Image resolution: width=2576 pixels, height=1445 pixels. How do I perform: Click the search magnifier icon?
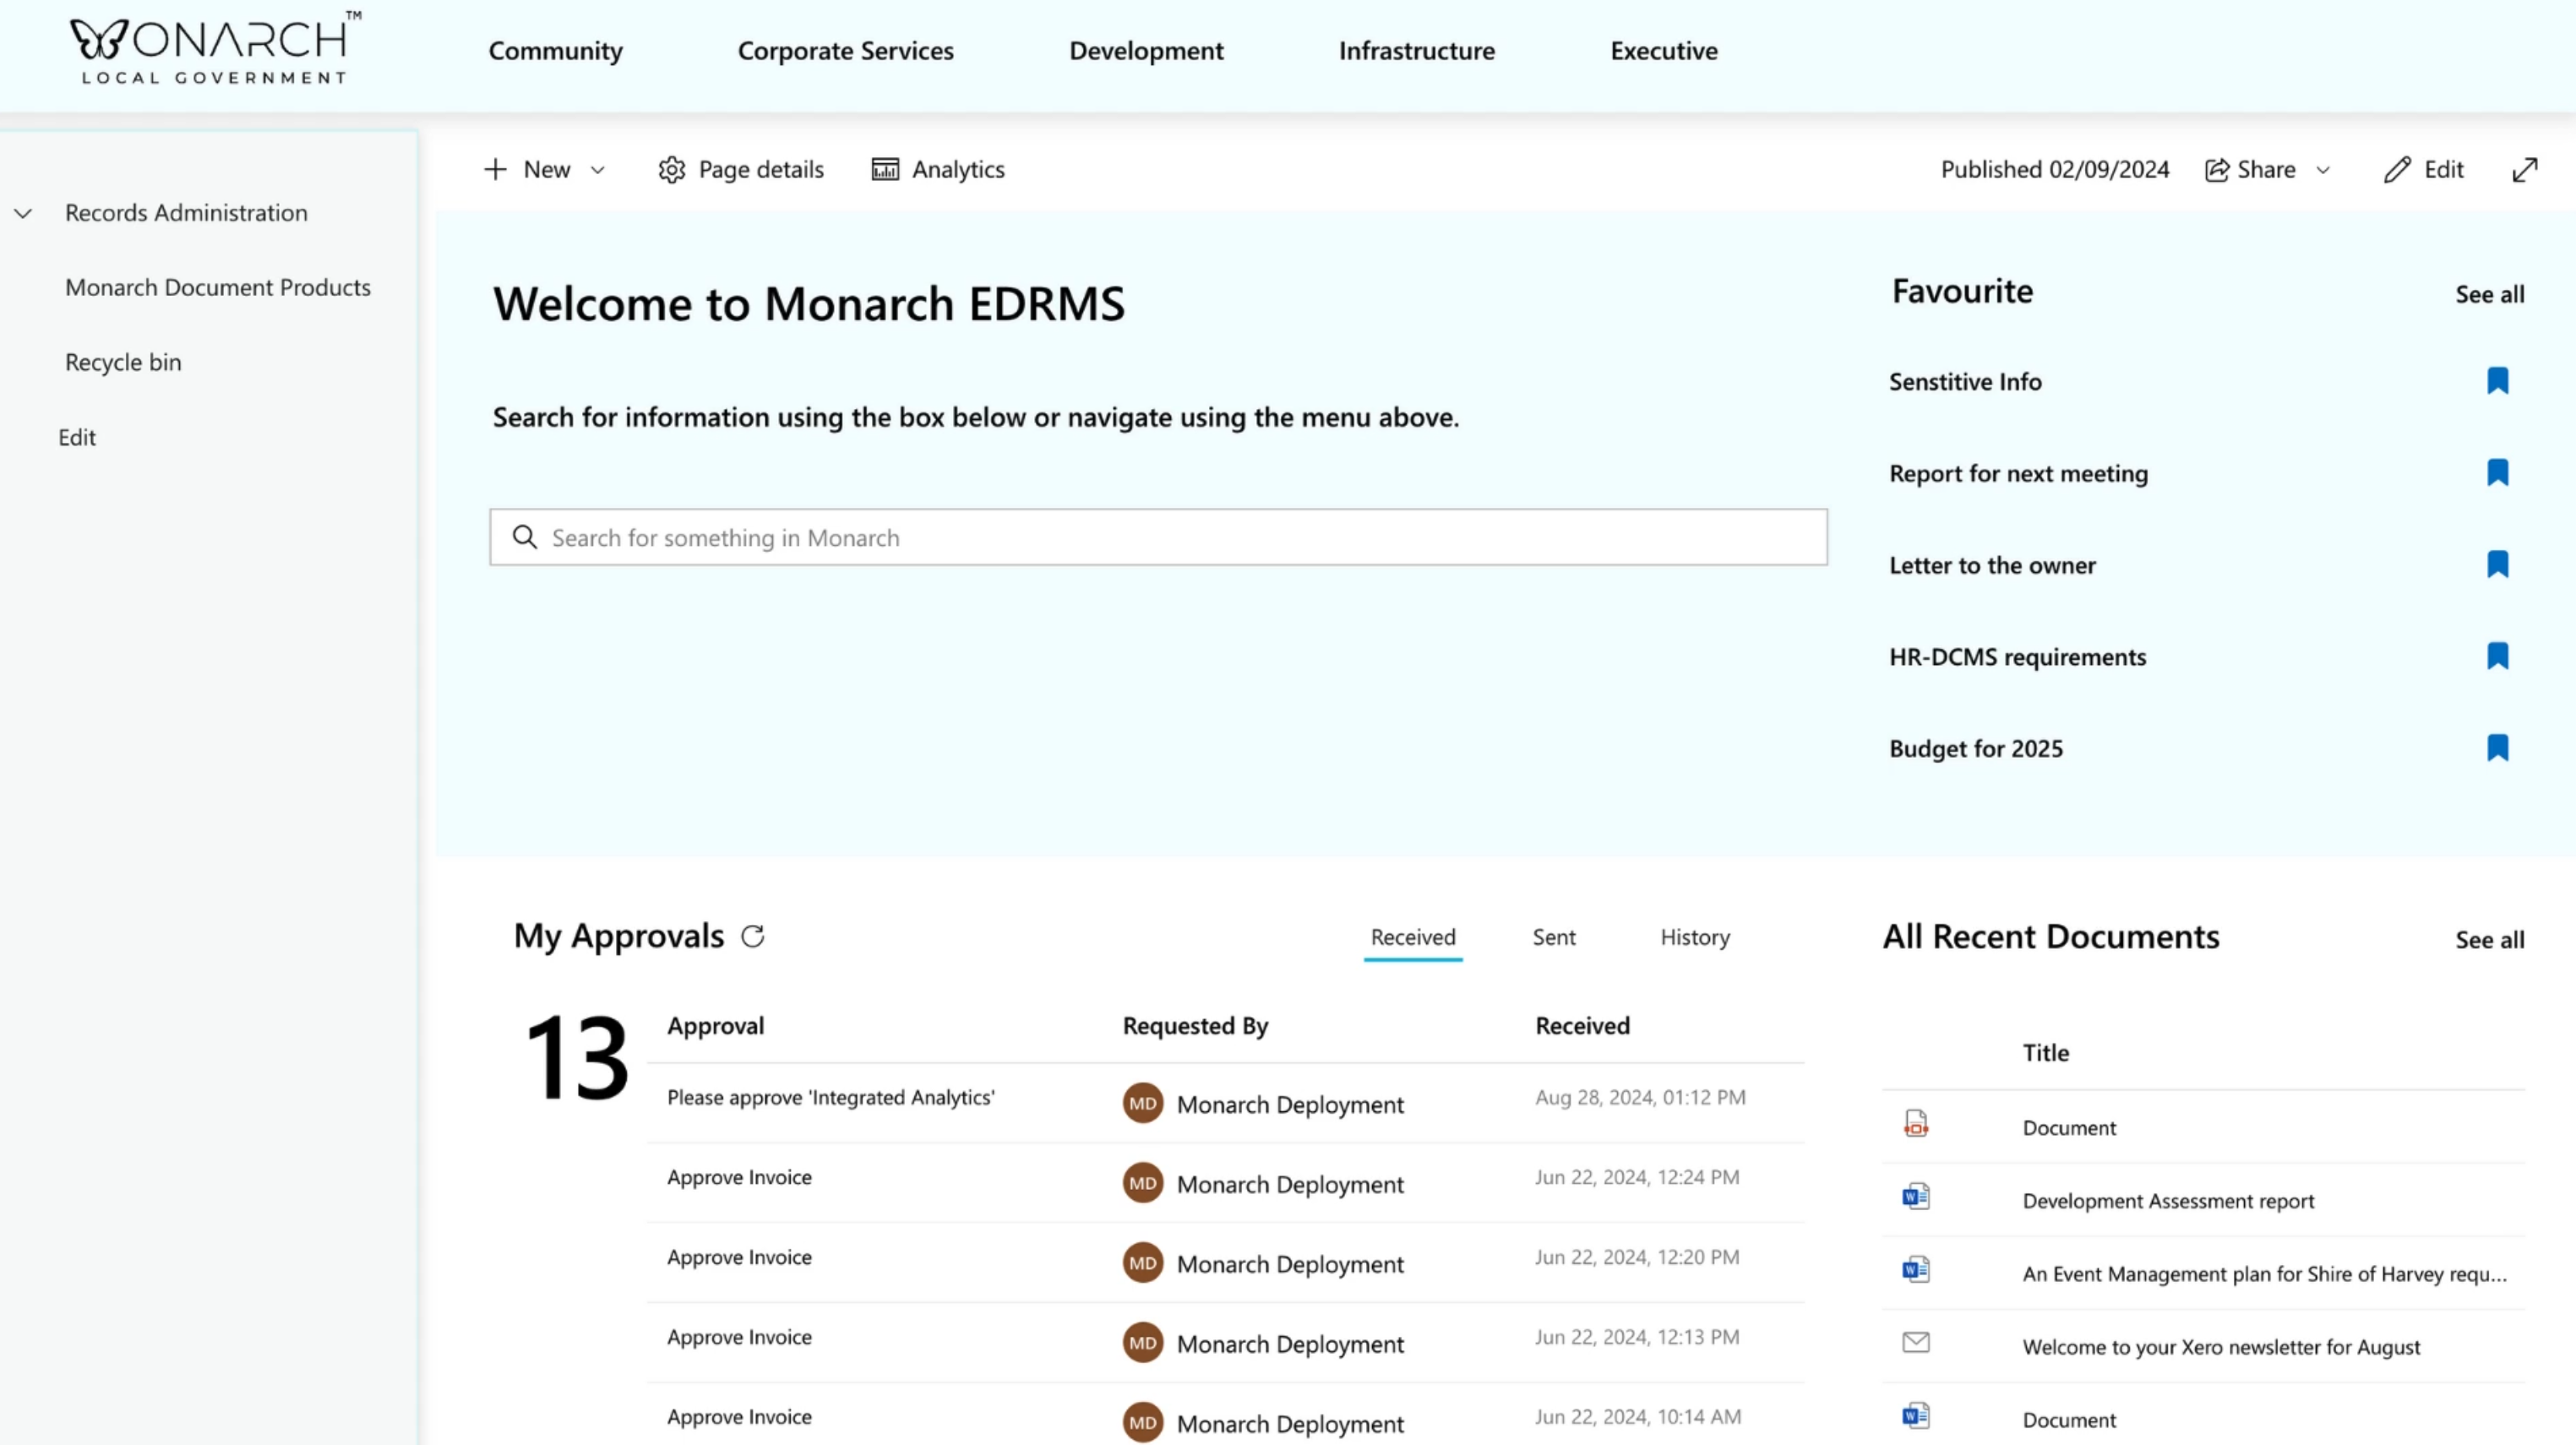(x=525, y=537)
